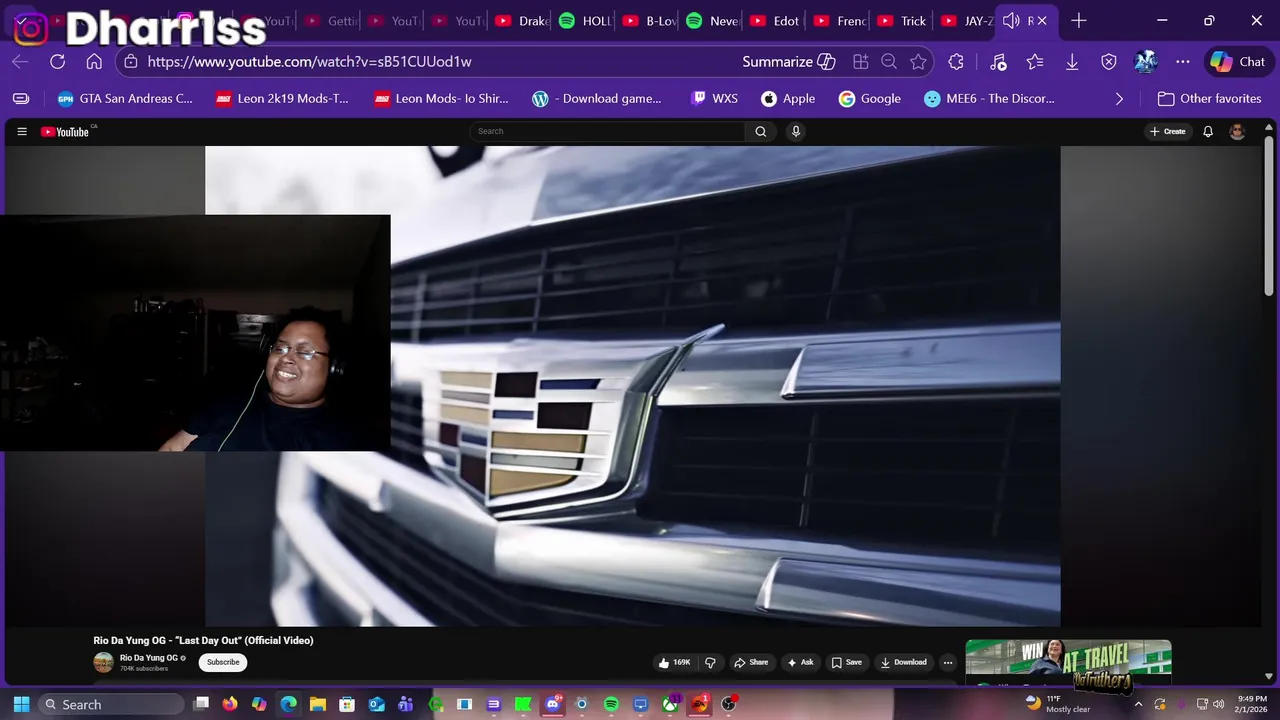Open browser extensions puzzle icon
This screenshot has height=720, width=1280.
point(956,62)
